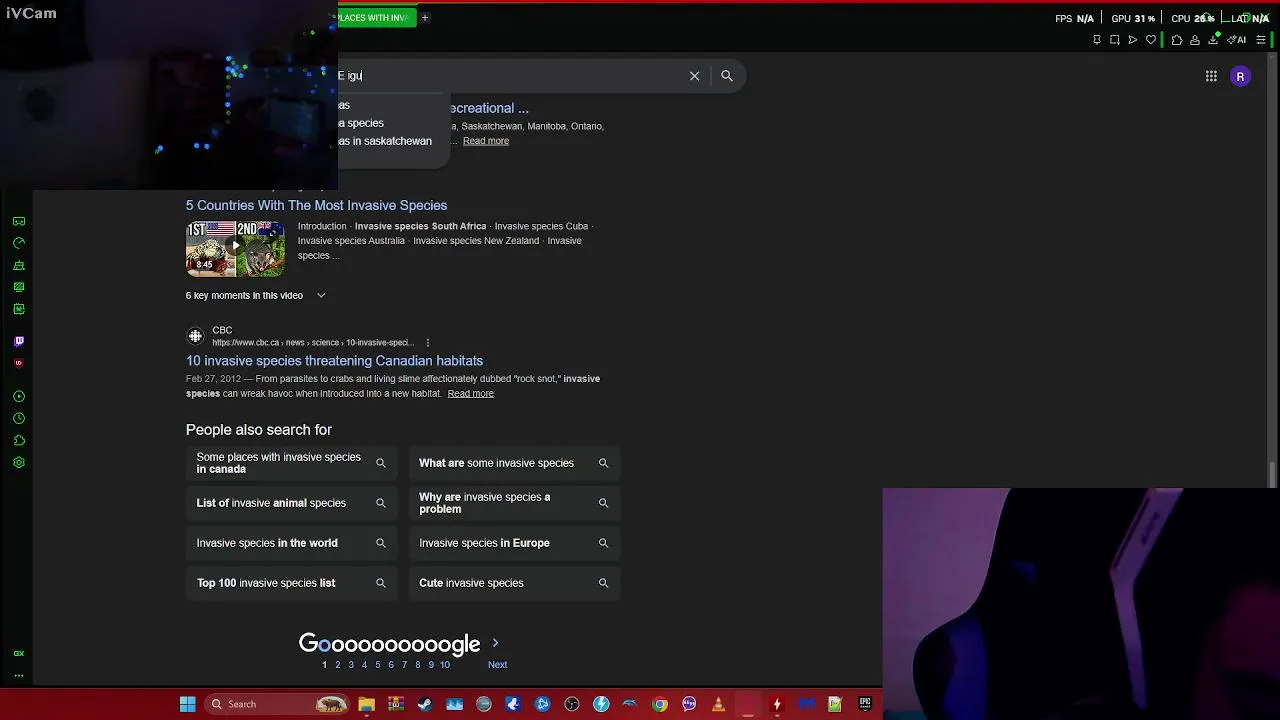
Task: Play the 8:45 invasive species video thumbnail
Action: pos(235,249)
